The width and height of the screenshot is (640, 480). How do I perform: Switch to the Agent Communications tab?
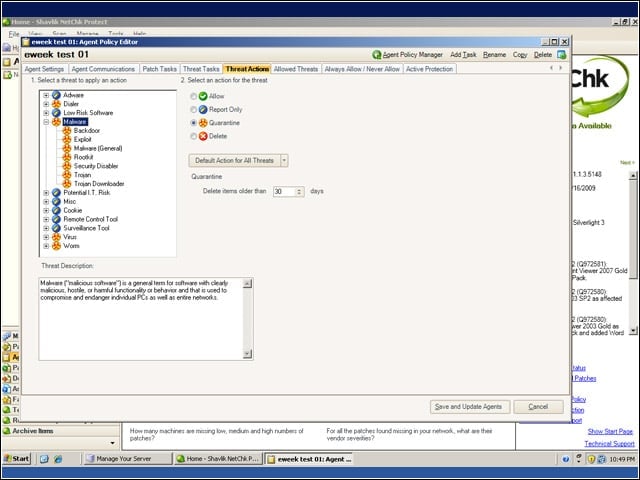[x=103, y=69]
